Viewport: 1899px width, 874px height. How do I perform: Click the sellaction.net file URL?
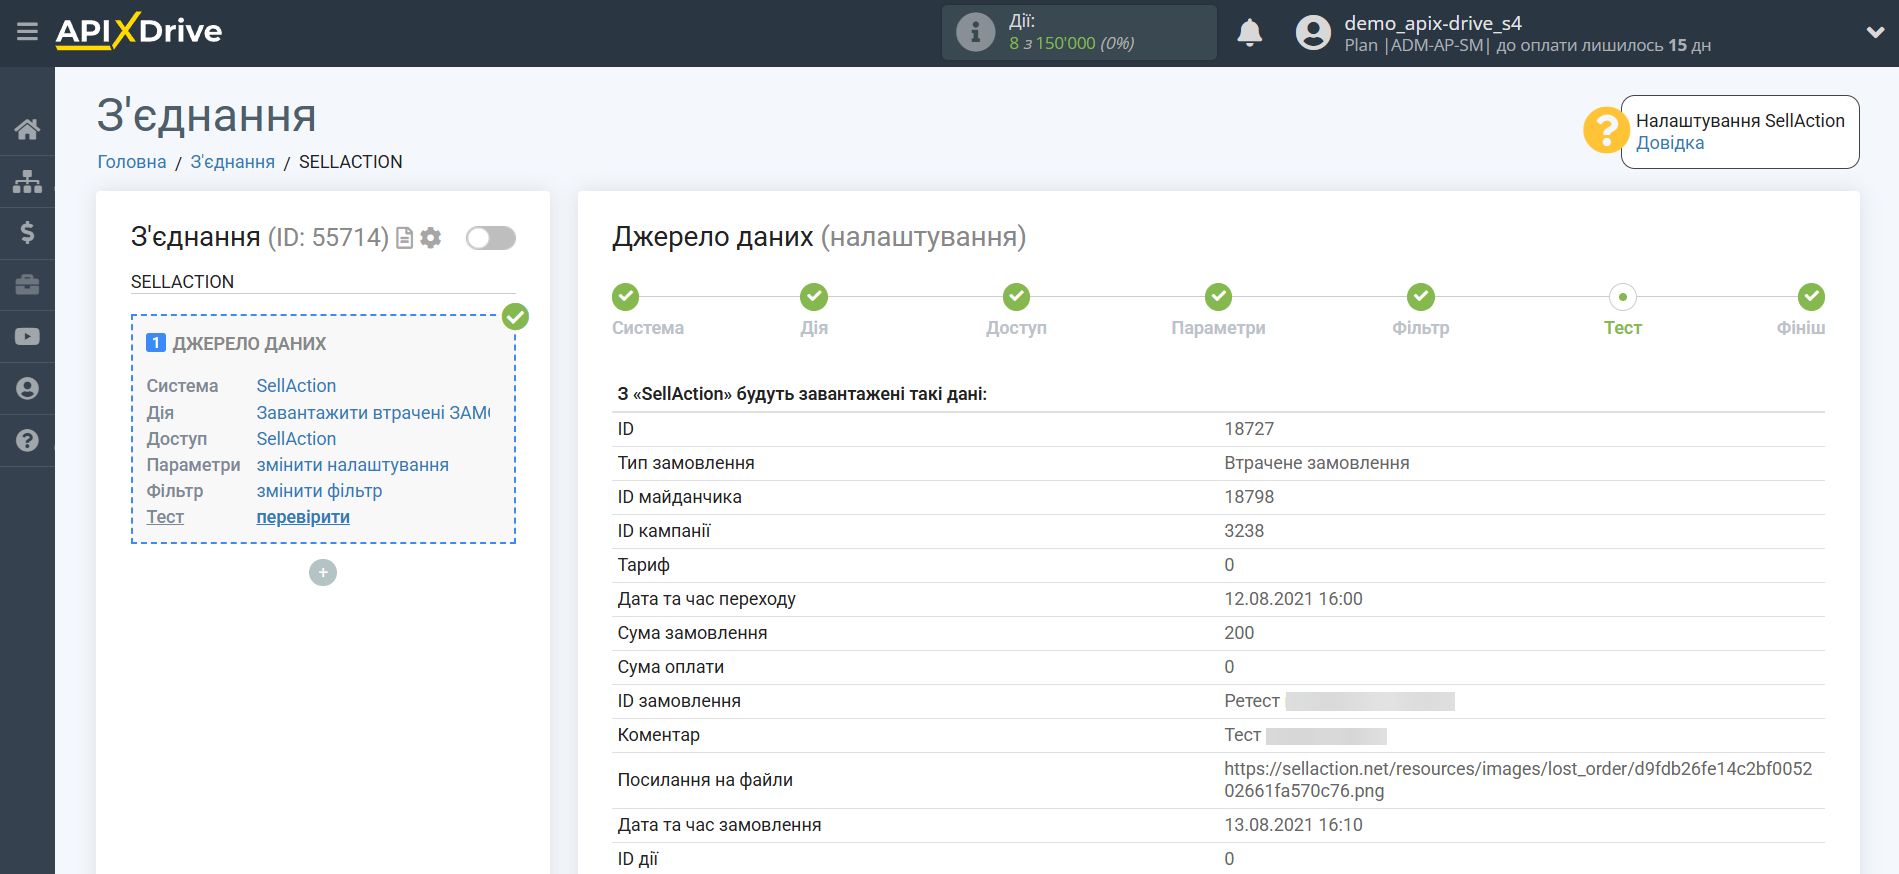pyautogui.click(x=1518, y=780)
